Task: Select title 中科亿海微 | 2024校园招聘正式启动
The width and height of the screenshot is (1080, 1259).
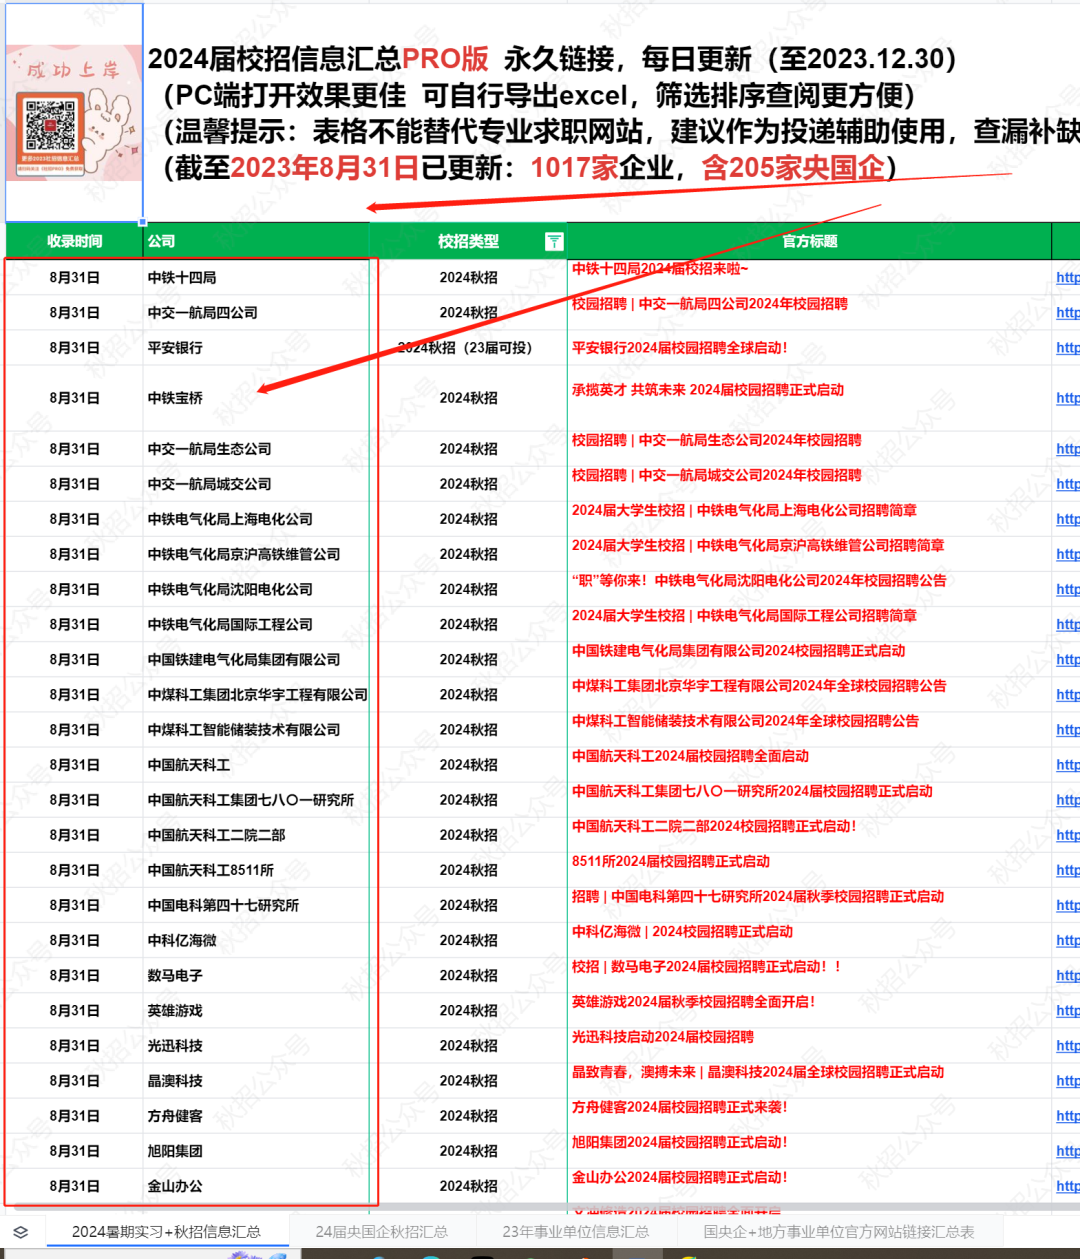Action: tap(682, 932)
